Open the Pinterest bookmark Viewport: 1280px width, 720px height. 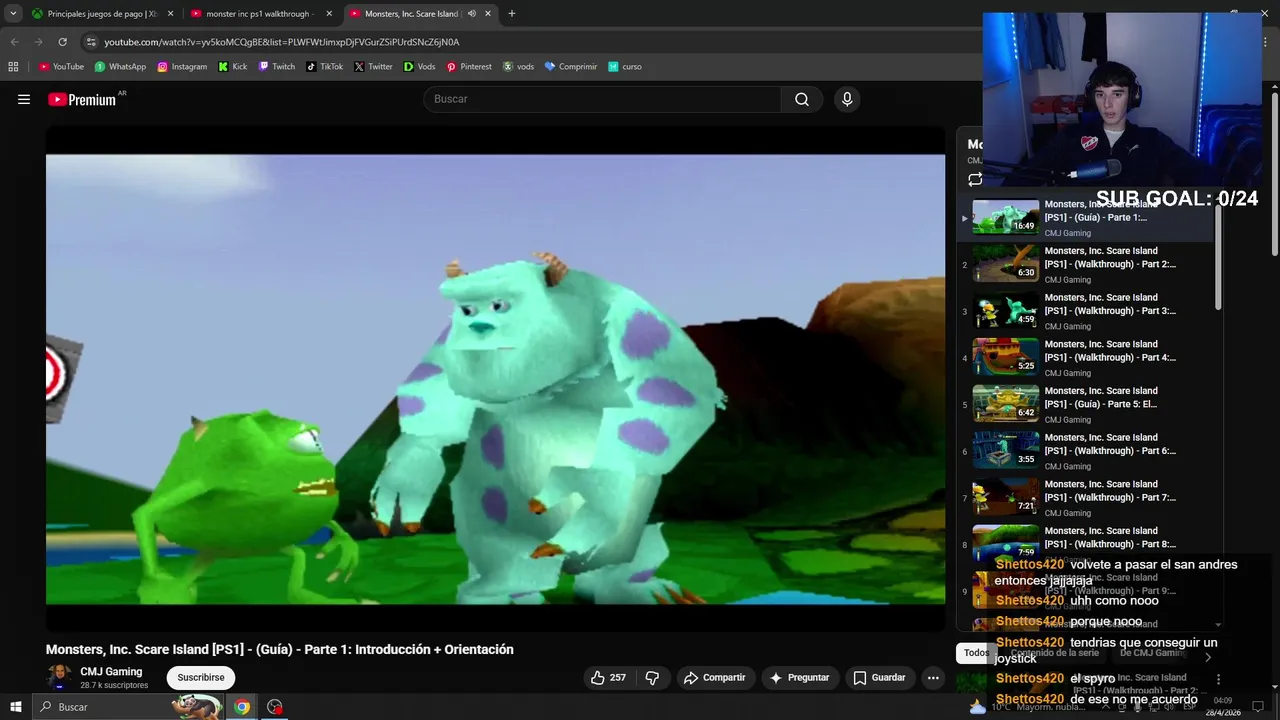(x=469, y=66)
